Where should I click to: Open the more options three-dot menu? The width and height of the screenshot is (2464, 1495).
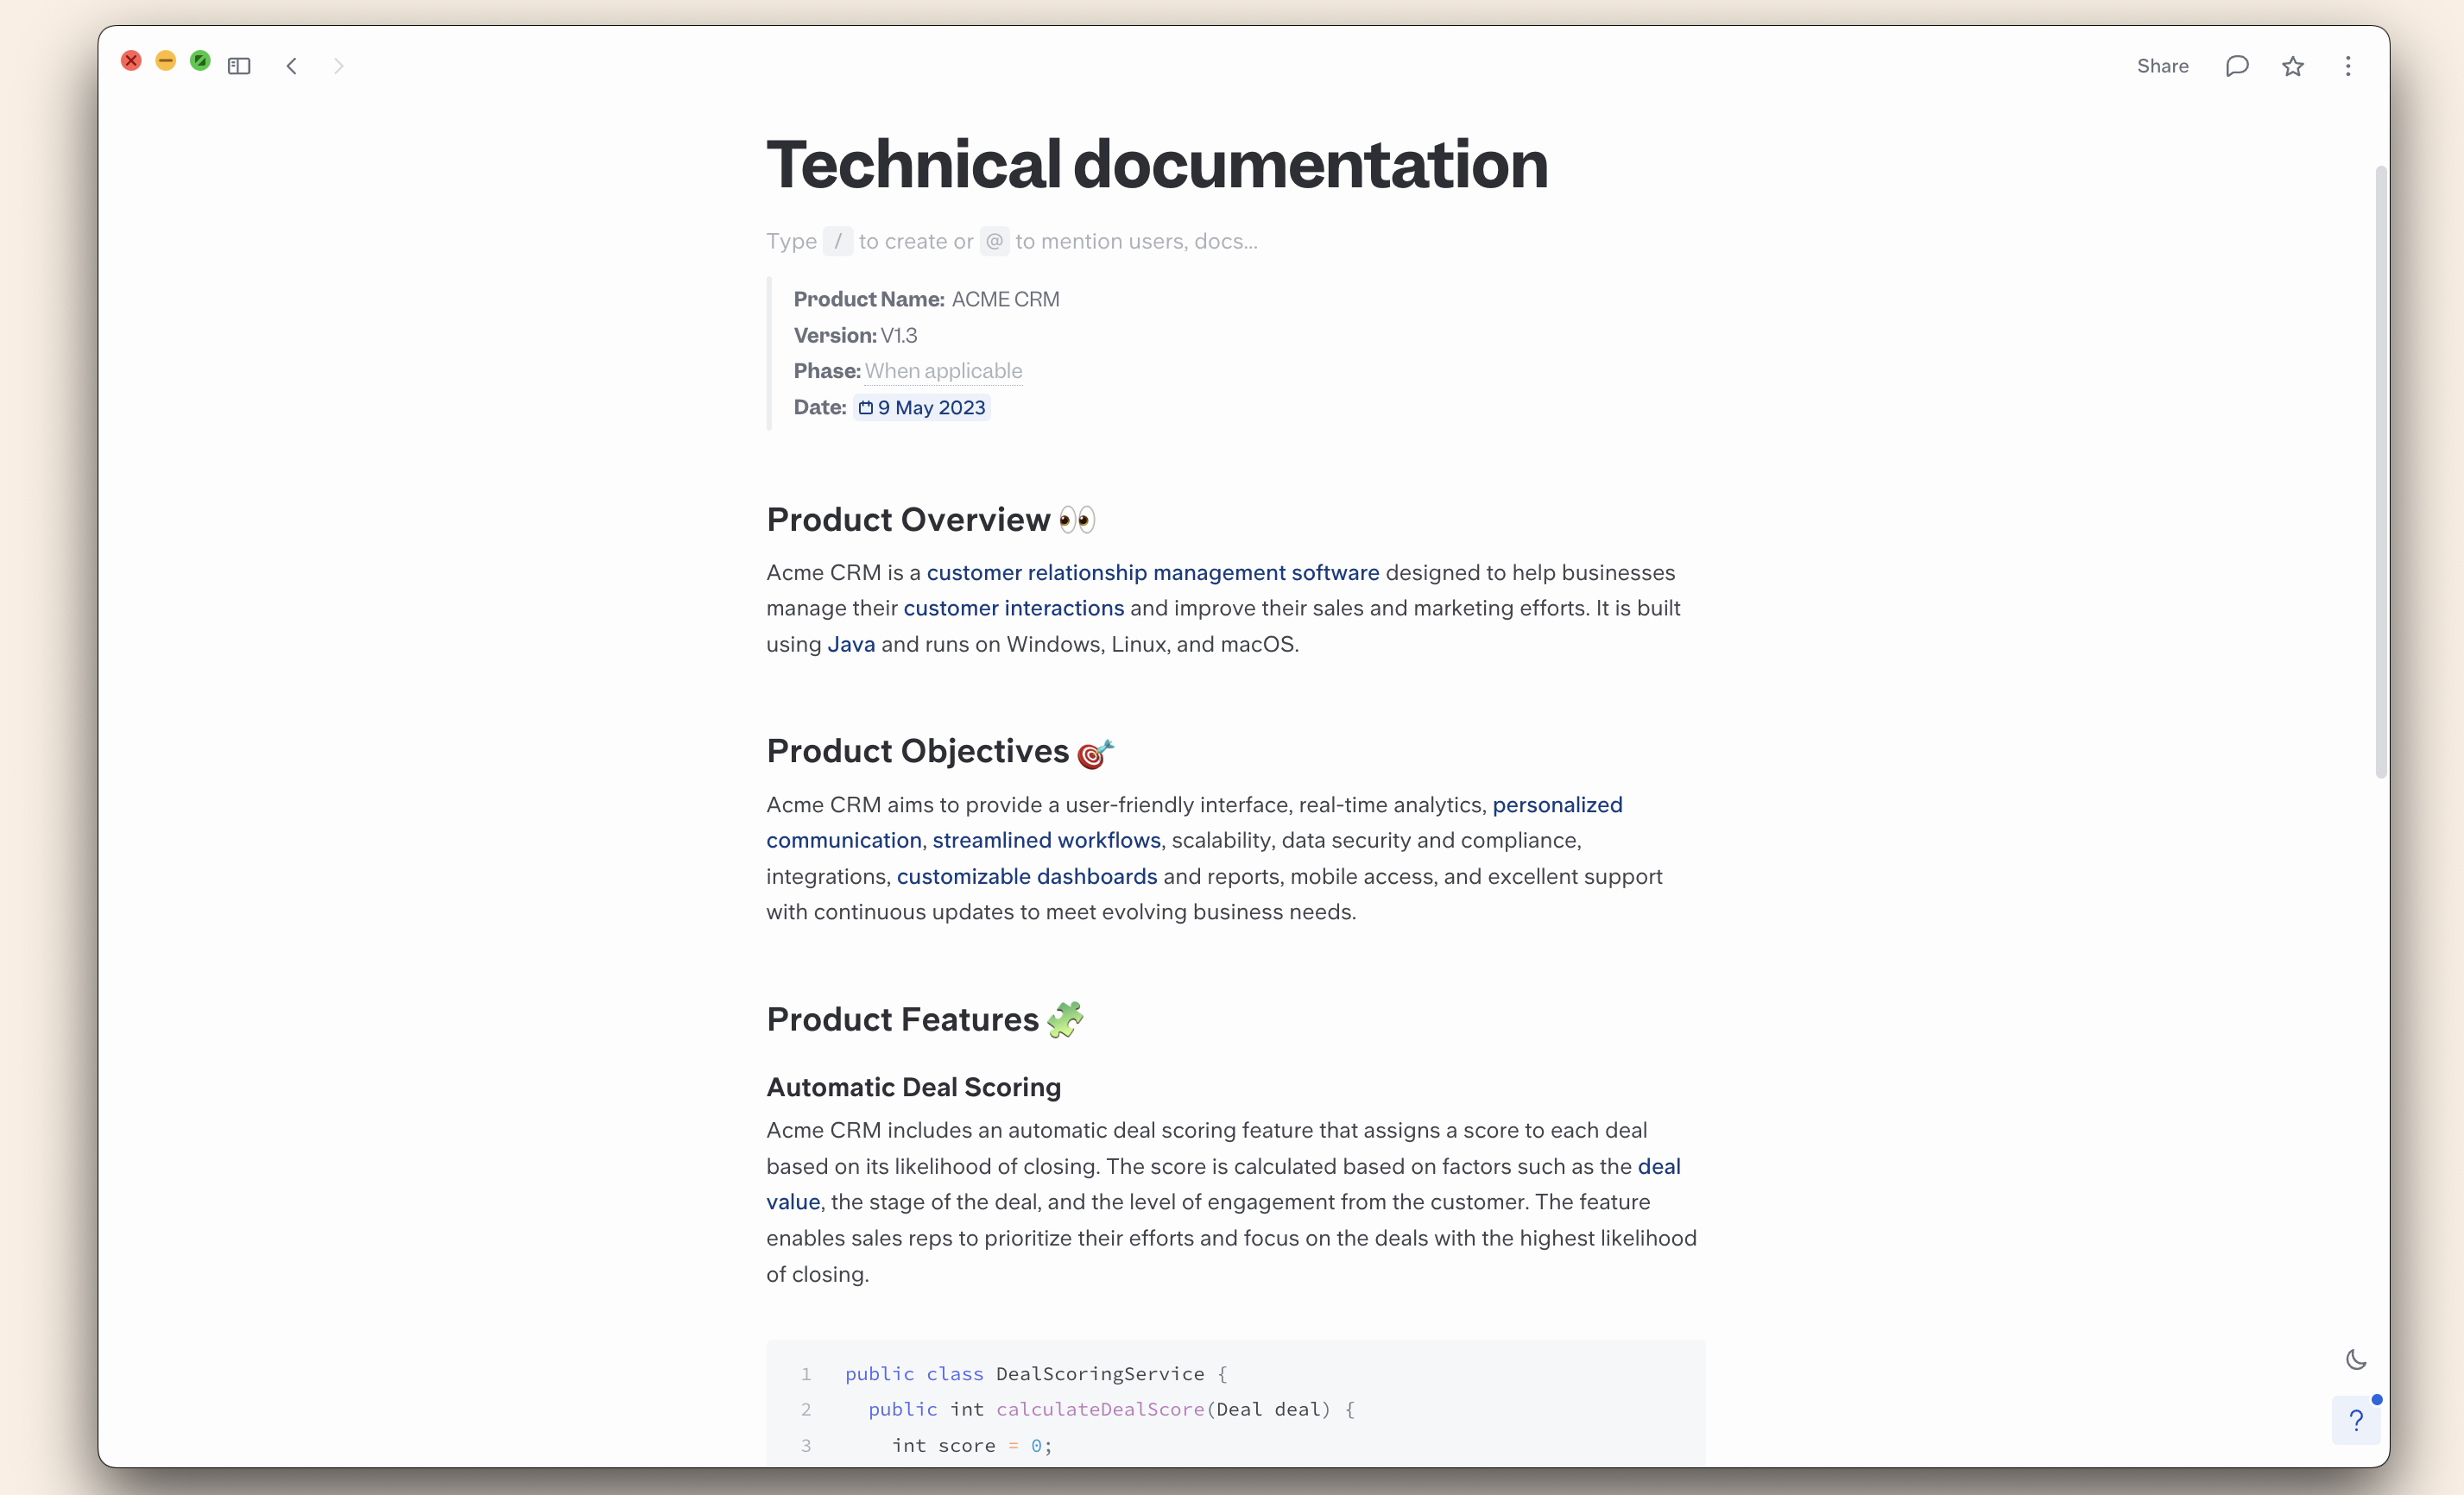(x=2348, y=66)
